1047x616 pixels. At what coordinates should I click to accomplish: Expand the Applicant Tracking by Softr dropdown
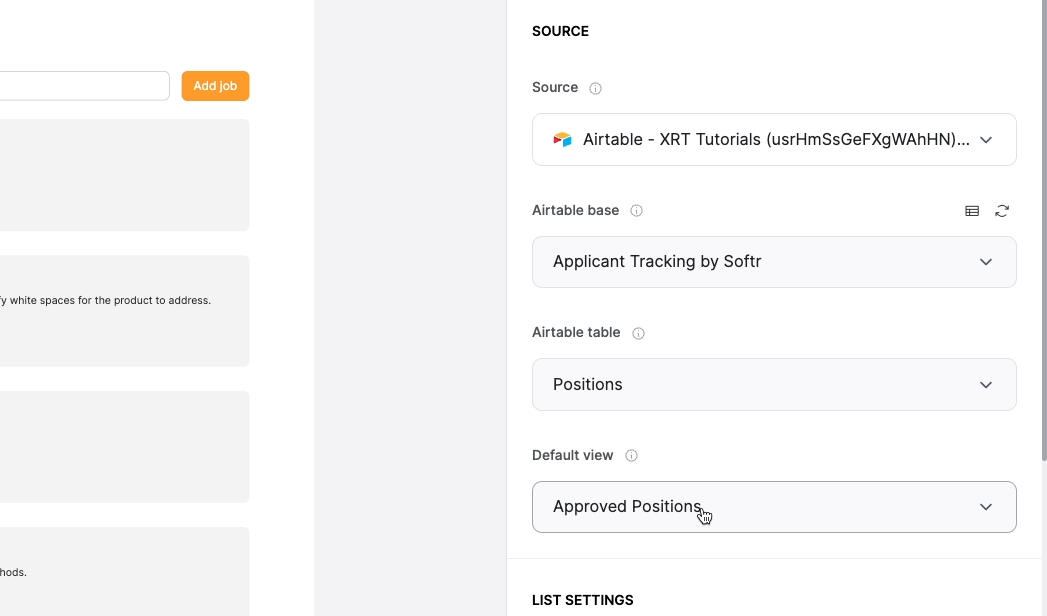[x=774, y=262]
